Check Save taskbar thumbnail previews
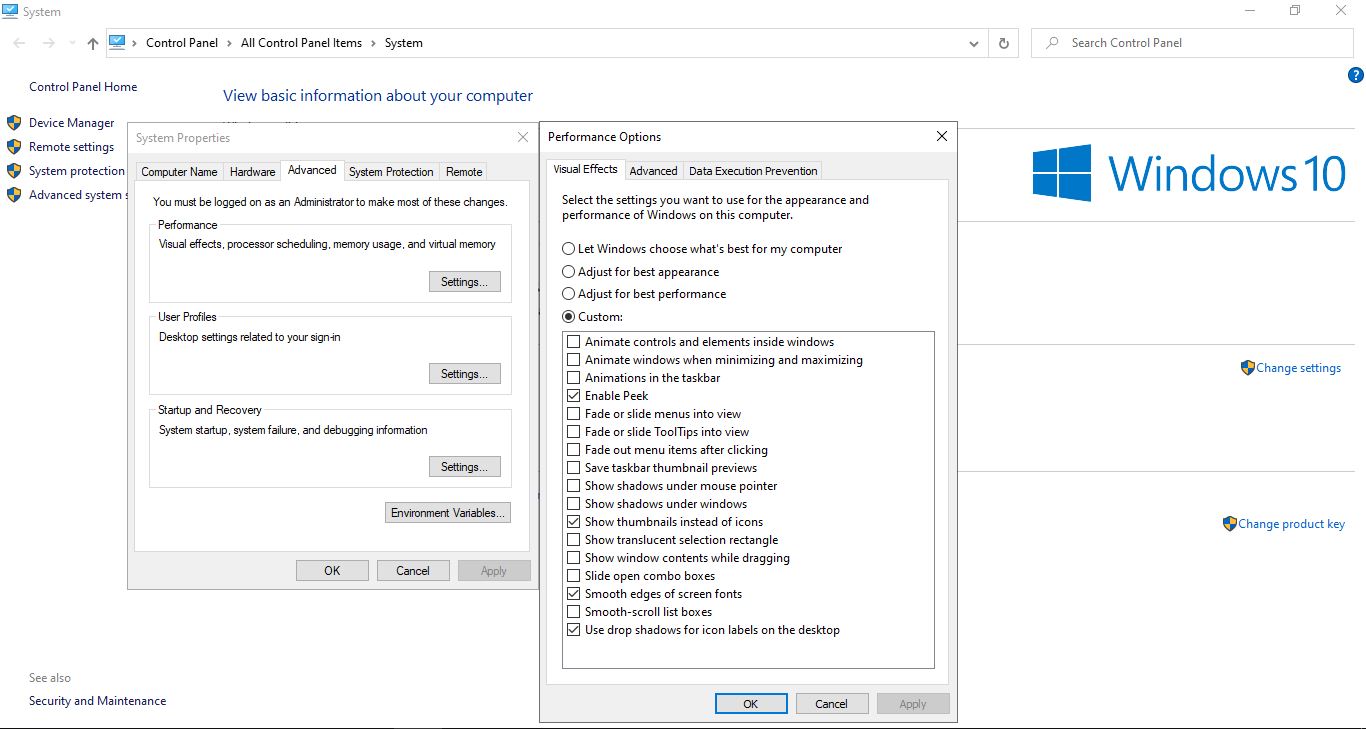The image size is (1366, 729). 574,468
